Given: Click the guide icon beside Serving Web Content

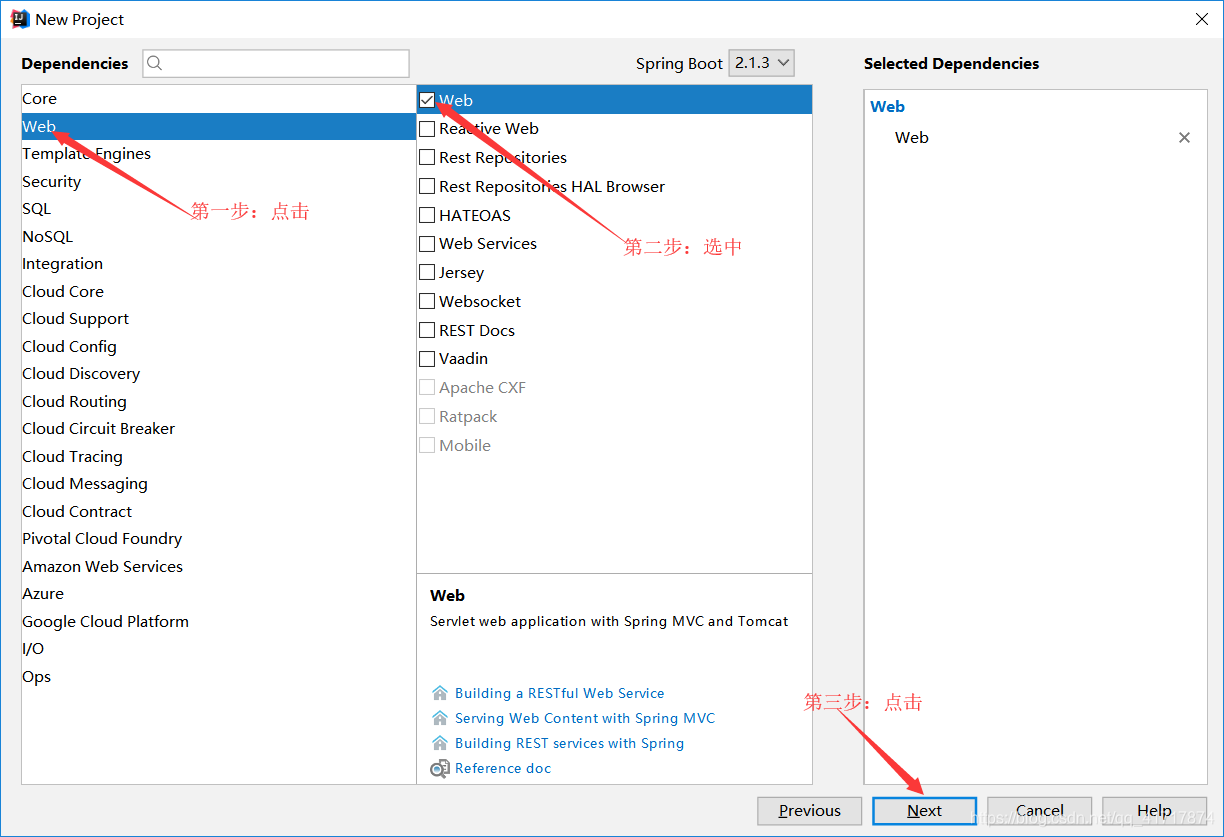Looking at the screenshot, I should (440, 718).
